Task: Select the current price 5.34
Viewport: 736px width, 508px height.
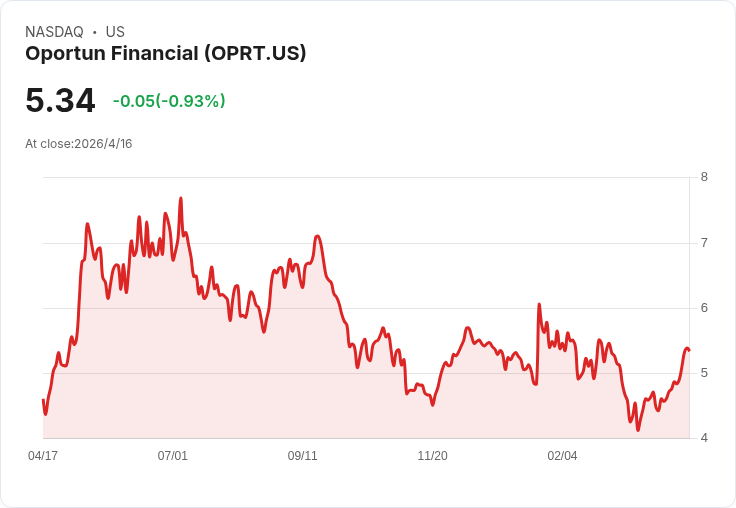Action: point(61,101)
